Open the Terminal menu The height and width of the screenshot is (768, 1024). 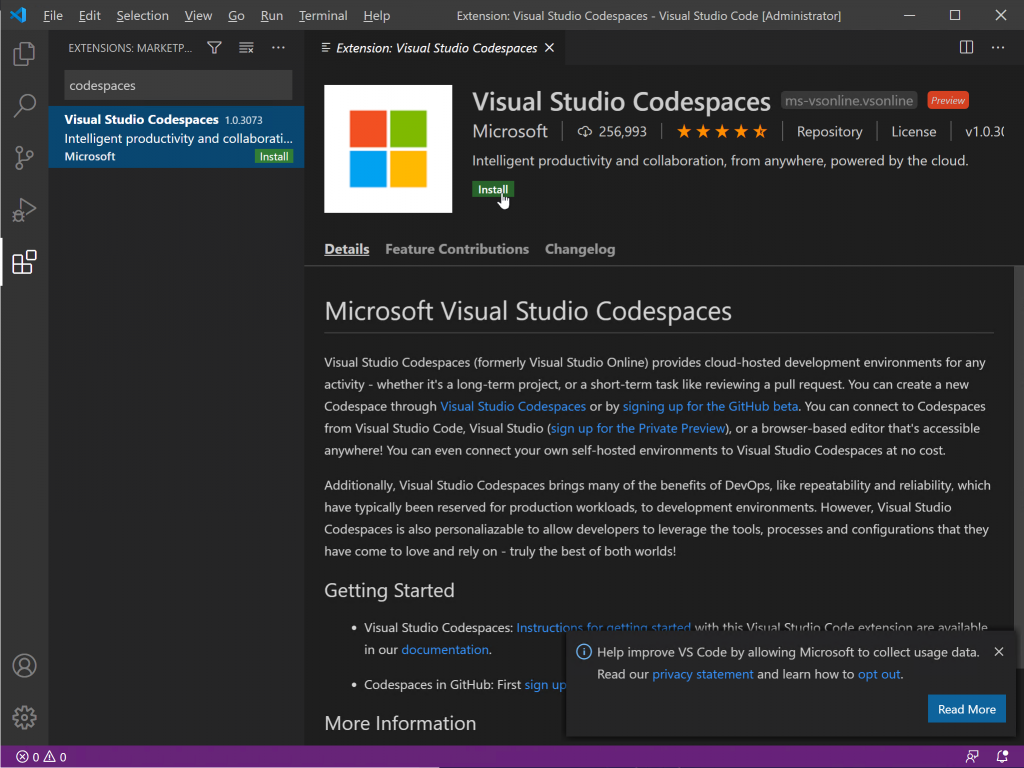[323, 16]
